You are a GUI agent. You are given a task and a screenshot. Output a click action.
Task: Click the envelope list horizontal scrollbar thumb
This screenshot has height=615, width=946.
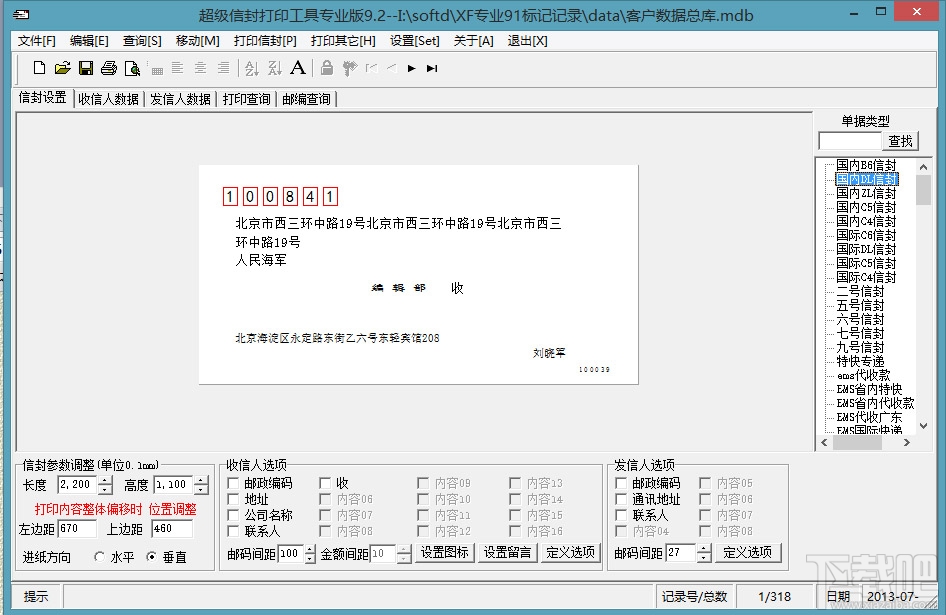click(857, 442)
